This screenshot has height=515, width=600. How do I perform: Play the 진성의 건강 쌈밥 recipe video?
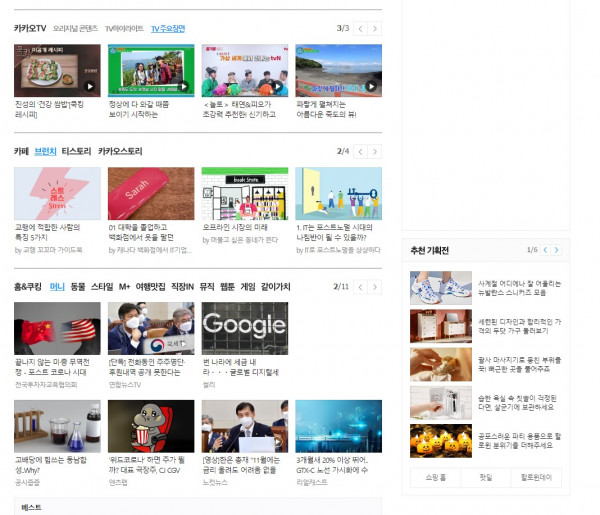coord(57,70)
